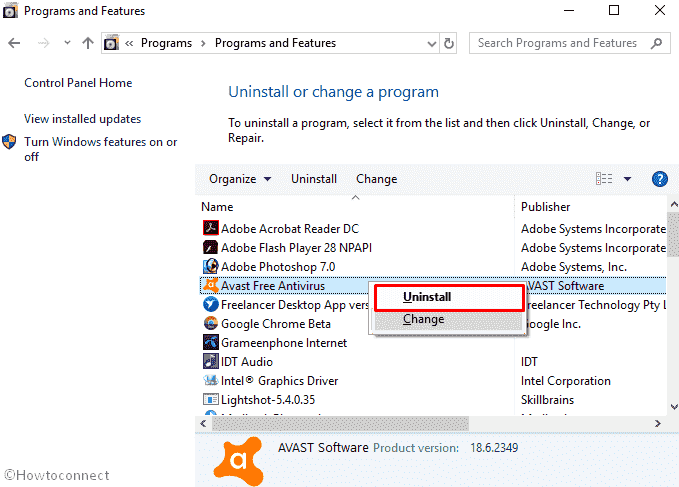Go up one folder level with up arrow
Viewport: 679px width, 487px height.
click(88, 44)
